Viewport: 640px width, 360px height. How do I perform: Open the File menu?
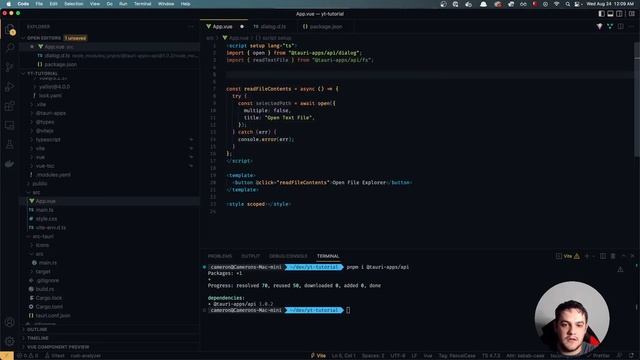(x=39, y=4)
